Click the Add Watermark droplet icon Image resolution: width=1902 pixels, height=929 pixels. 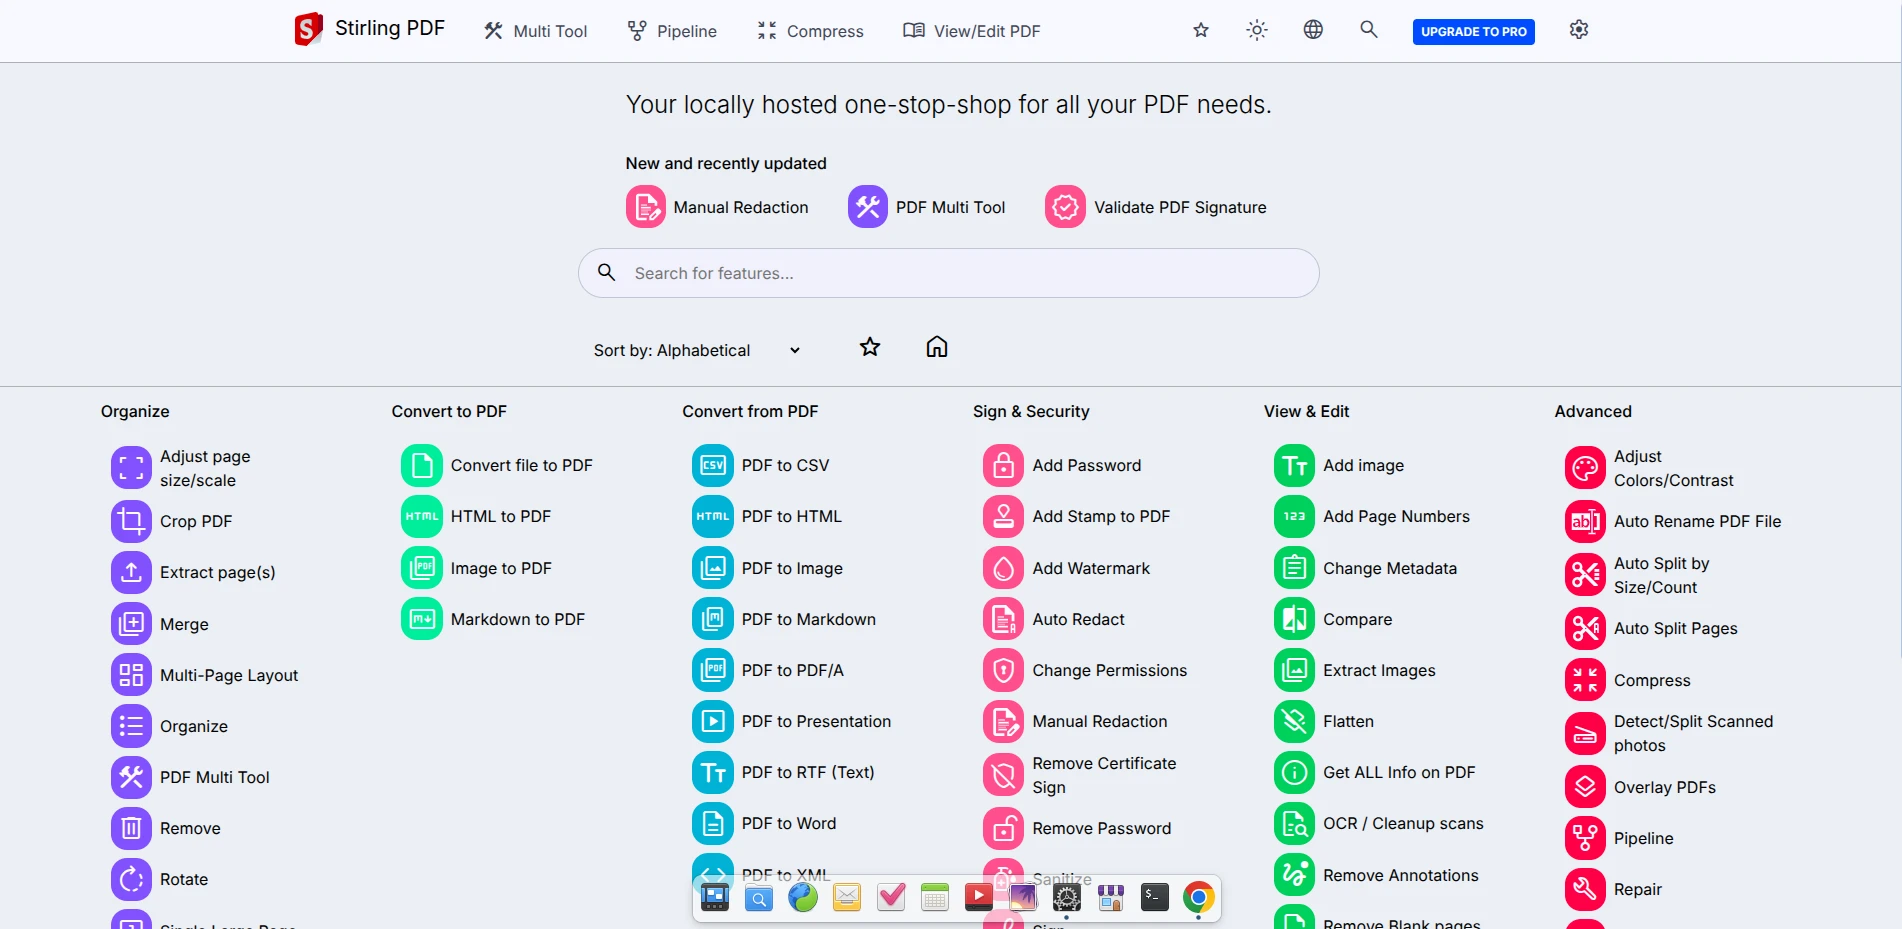point(1003,568)
